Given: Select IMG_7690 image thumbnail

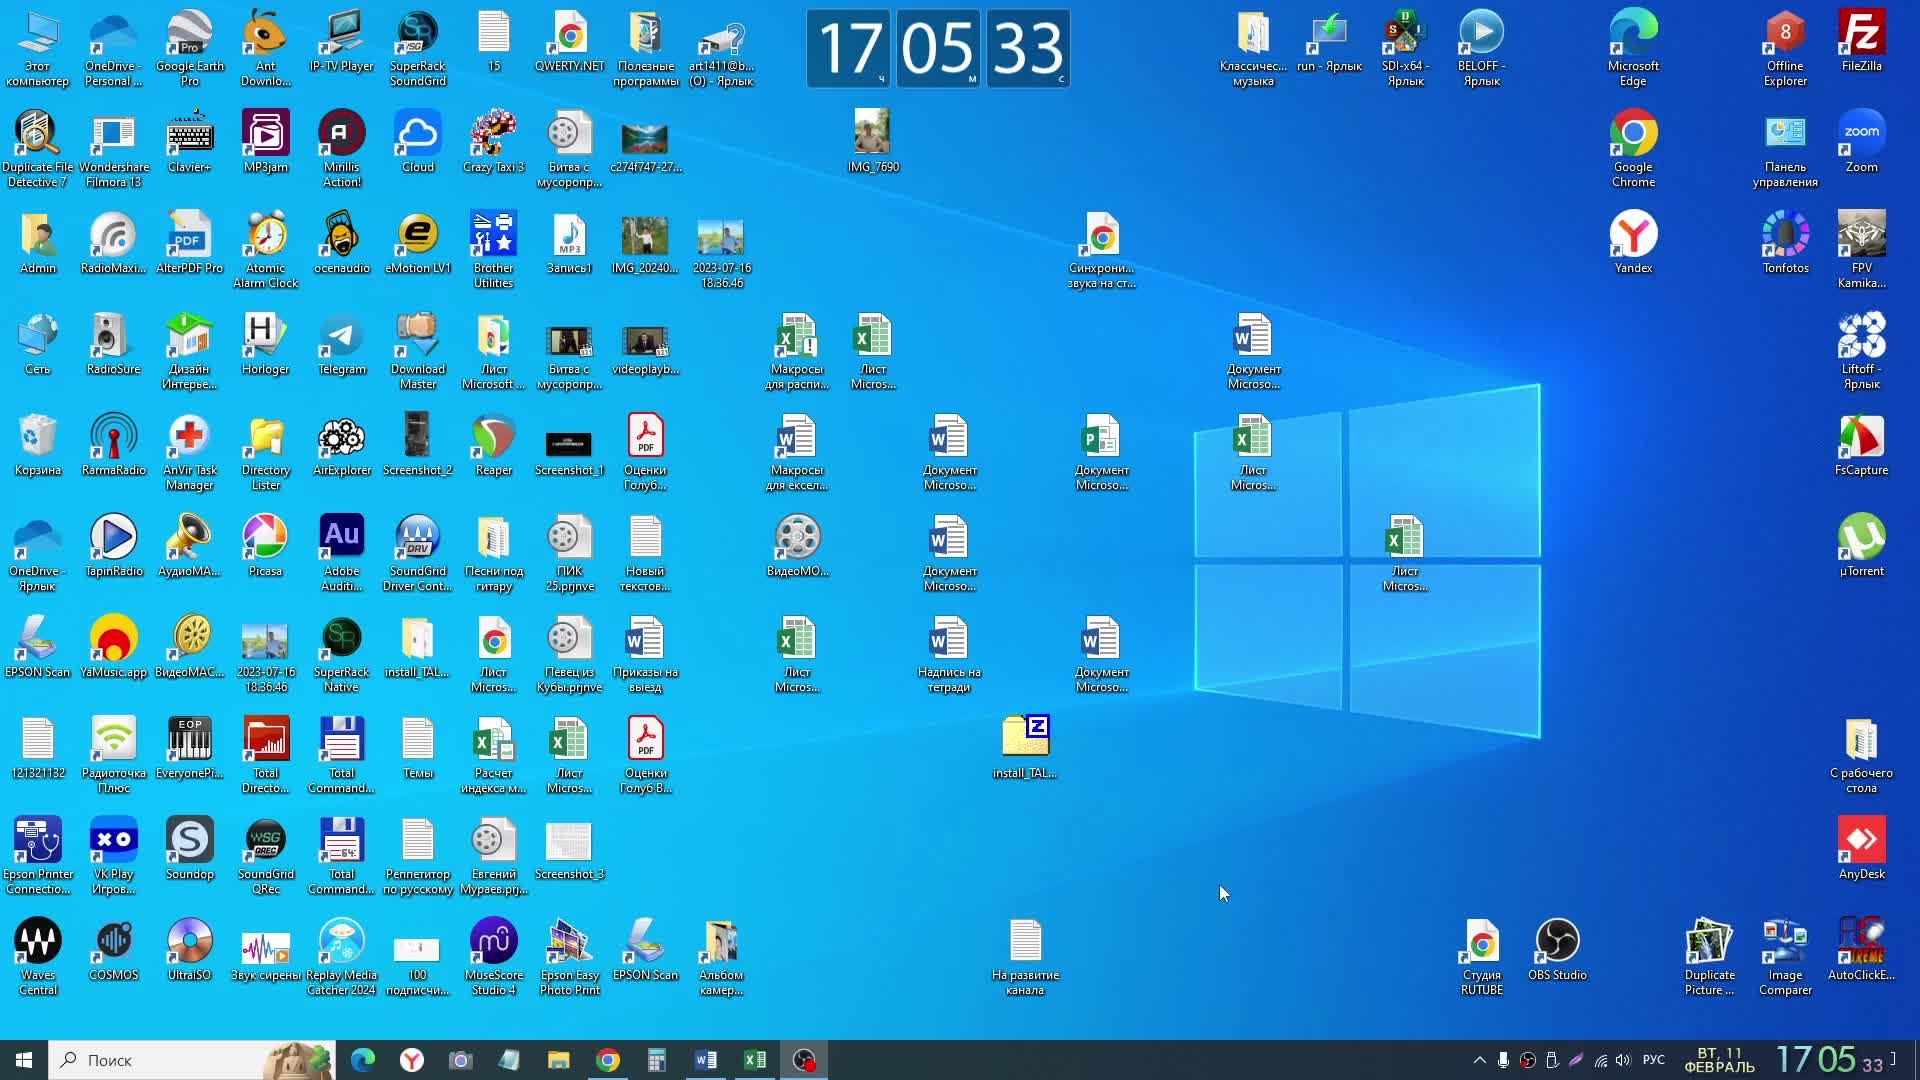Looking at the screenshot, I should point(872,142).
